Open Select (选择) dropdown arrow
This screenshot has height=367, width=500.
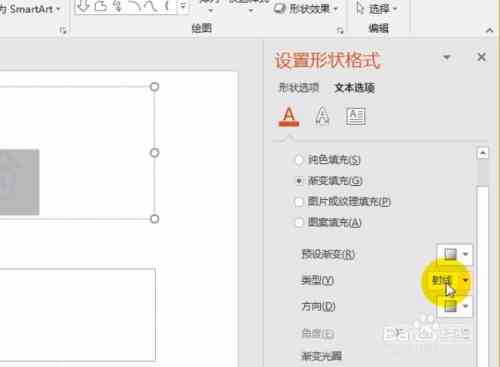point(395,9)
